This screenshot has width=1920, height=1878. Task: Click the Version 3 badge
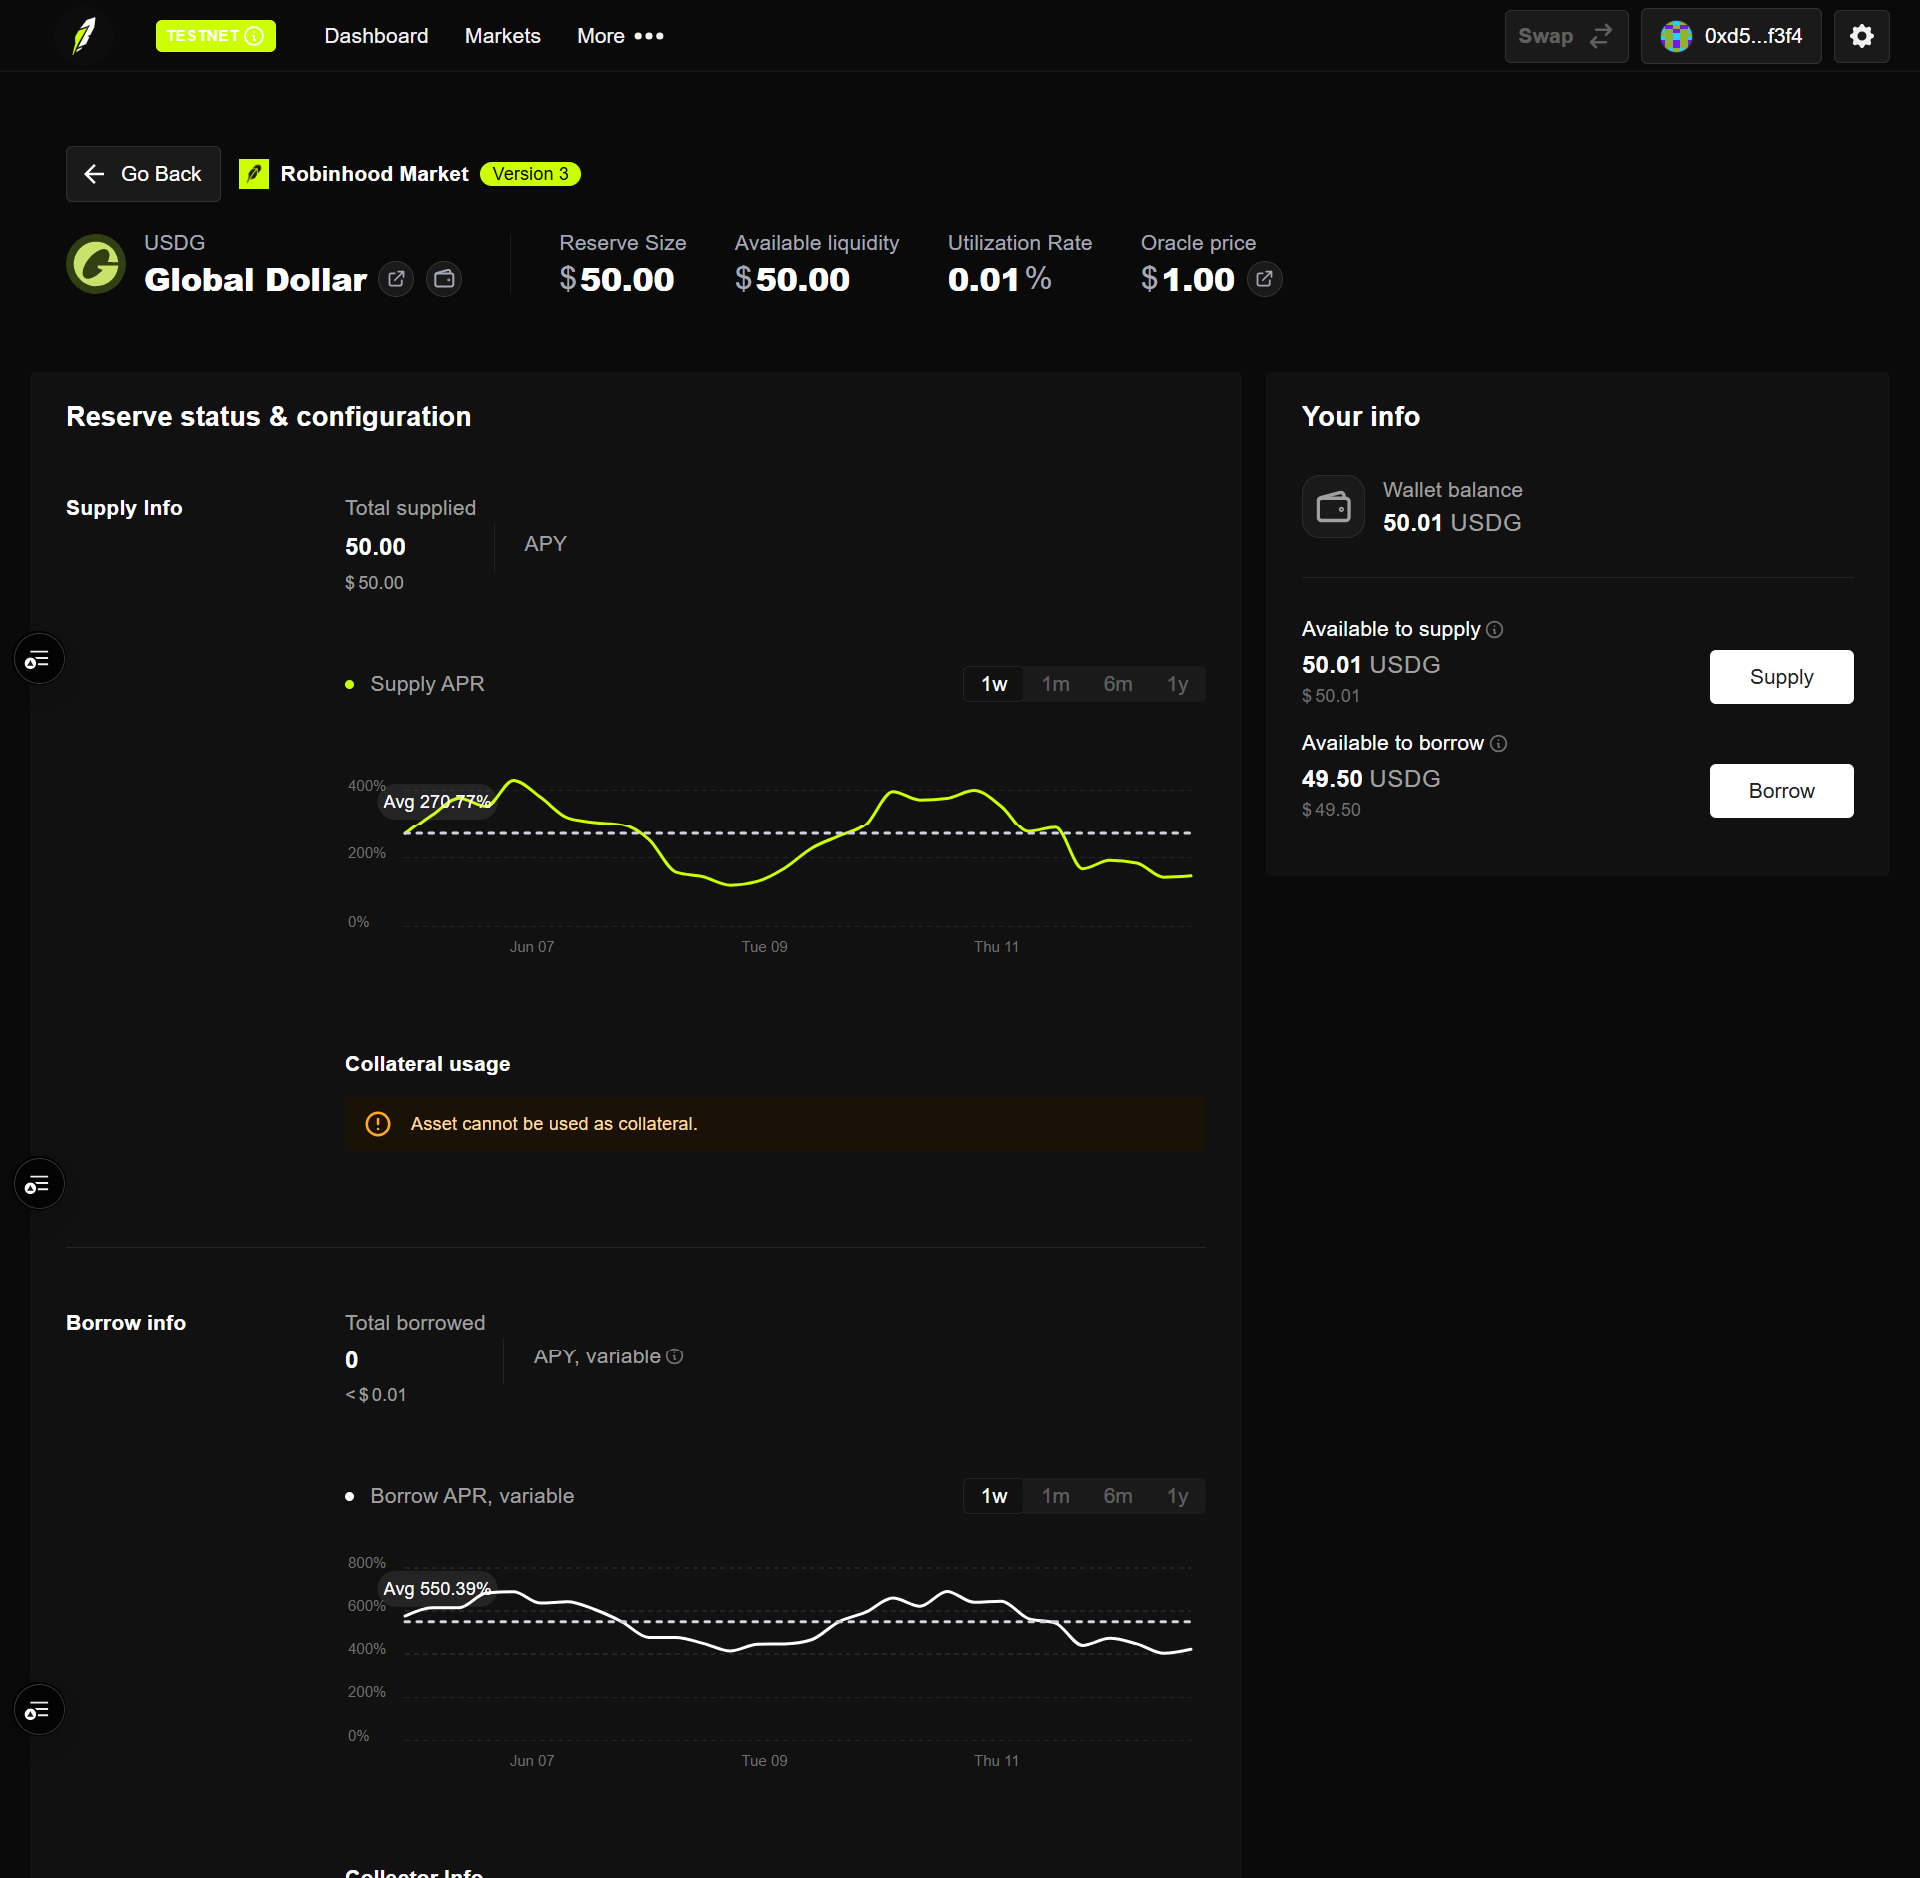click(x=530, y=174)
